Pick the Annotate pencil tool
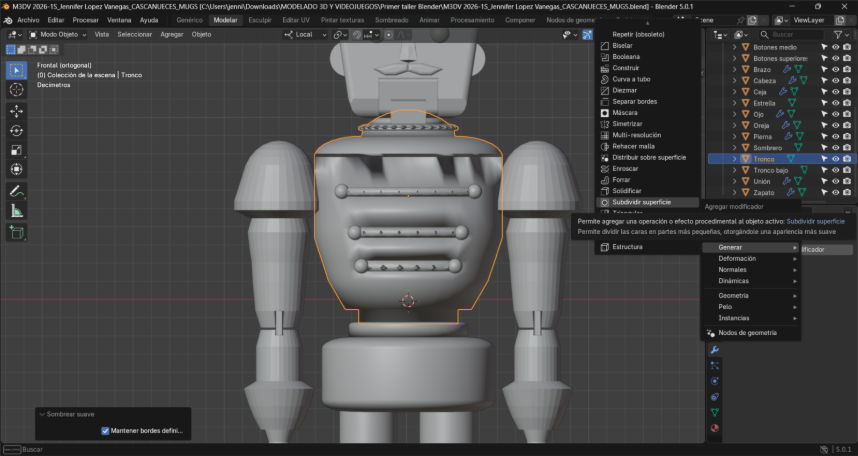 pyautogui.click(x=16, y=190)
